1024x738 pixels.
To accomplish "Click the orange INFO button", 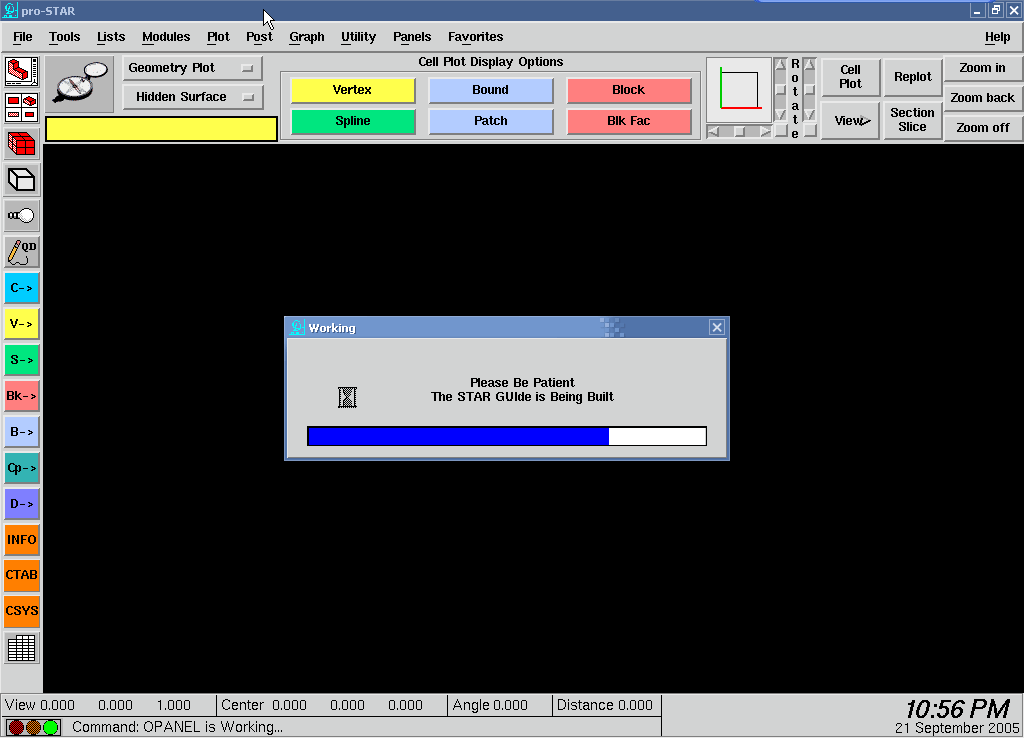I will pyautogui.click(x=22, y=539).
